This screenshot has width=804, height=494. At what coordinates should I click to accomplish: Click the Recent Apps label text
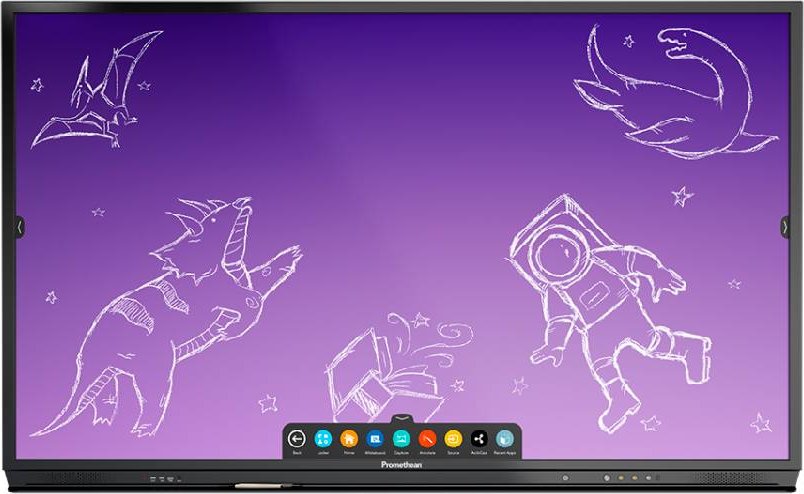[x=505, y=453]
